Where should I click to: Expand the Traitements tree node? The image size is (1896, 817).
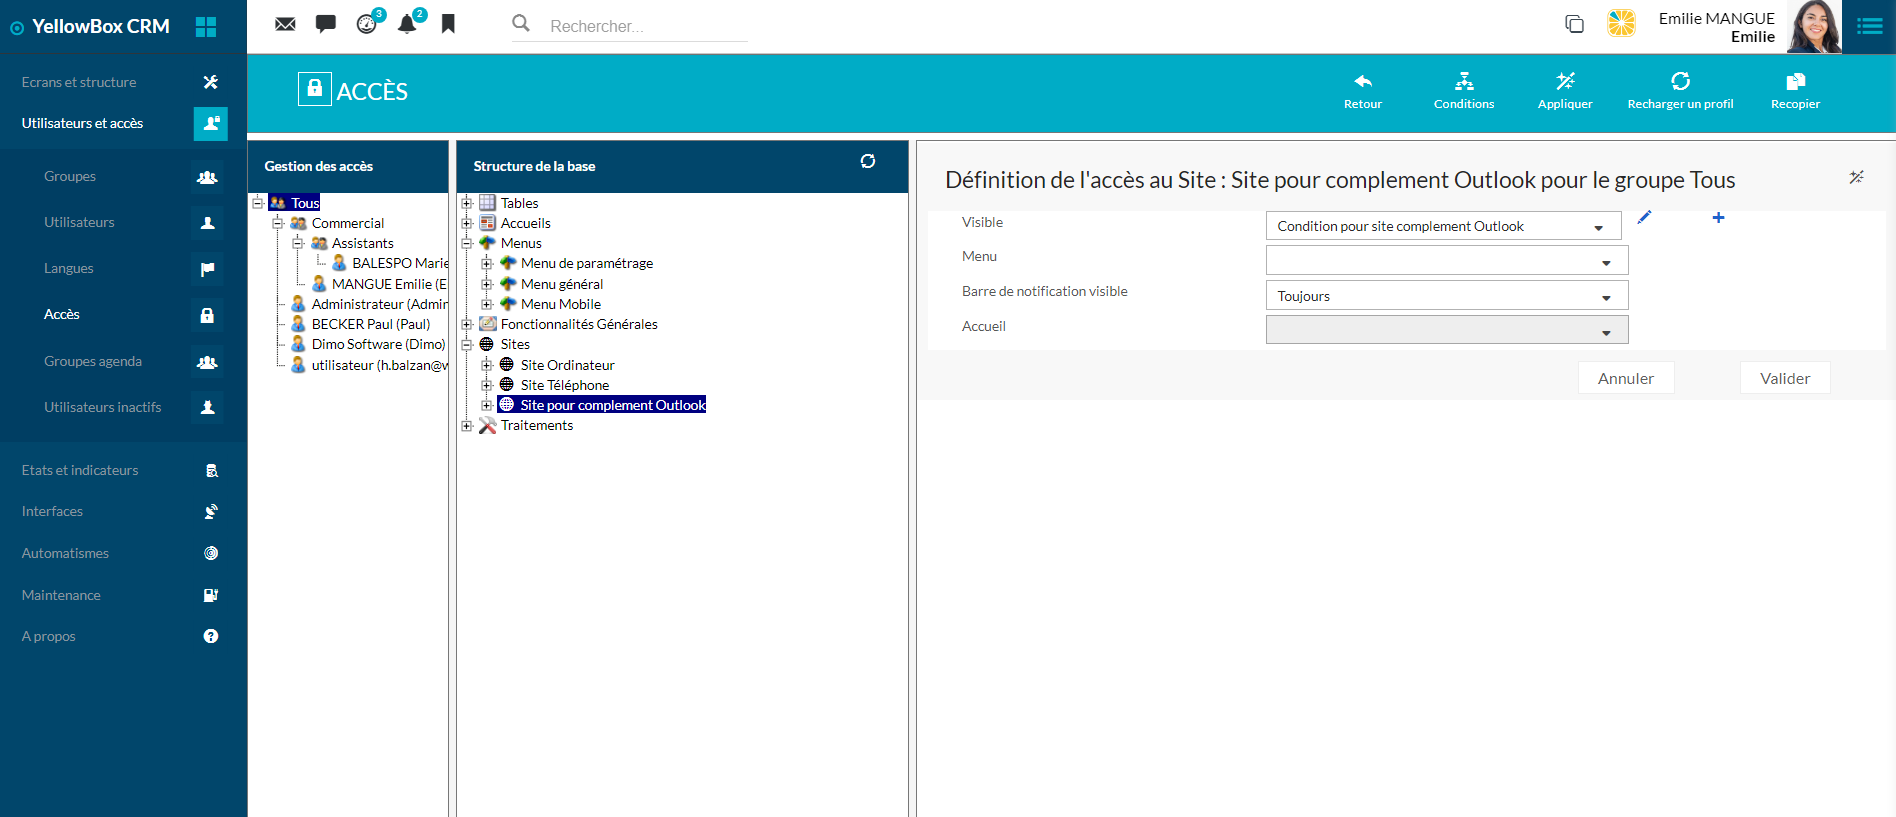click(x=467, y=426)
